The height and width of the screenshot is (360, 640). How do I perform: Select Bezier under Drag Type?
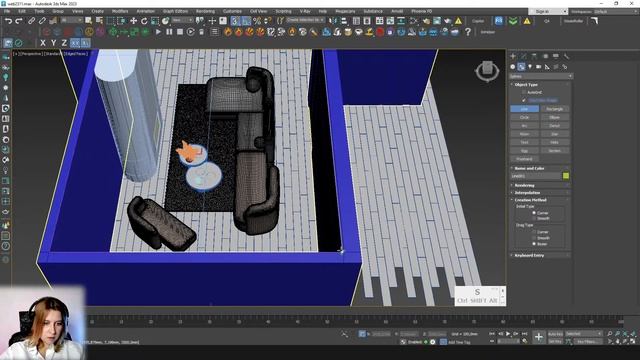(x=534, y=244)
